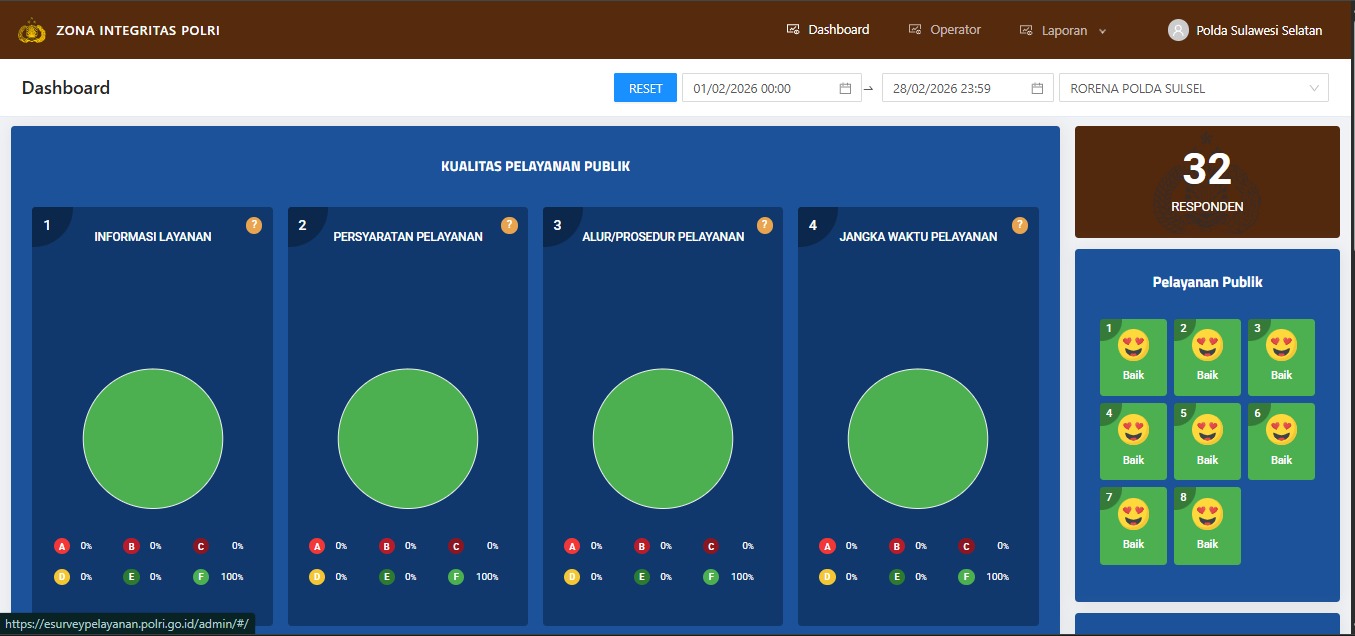The image size is (1355, 636).
Task: Click the ZONA INTEGRITAS POLRI title link
Action: point(138,30)
